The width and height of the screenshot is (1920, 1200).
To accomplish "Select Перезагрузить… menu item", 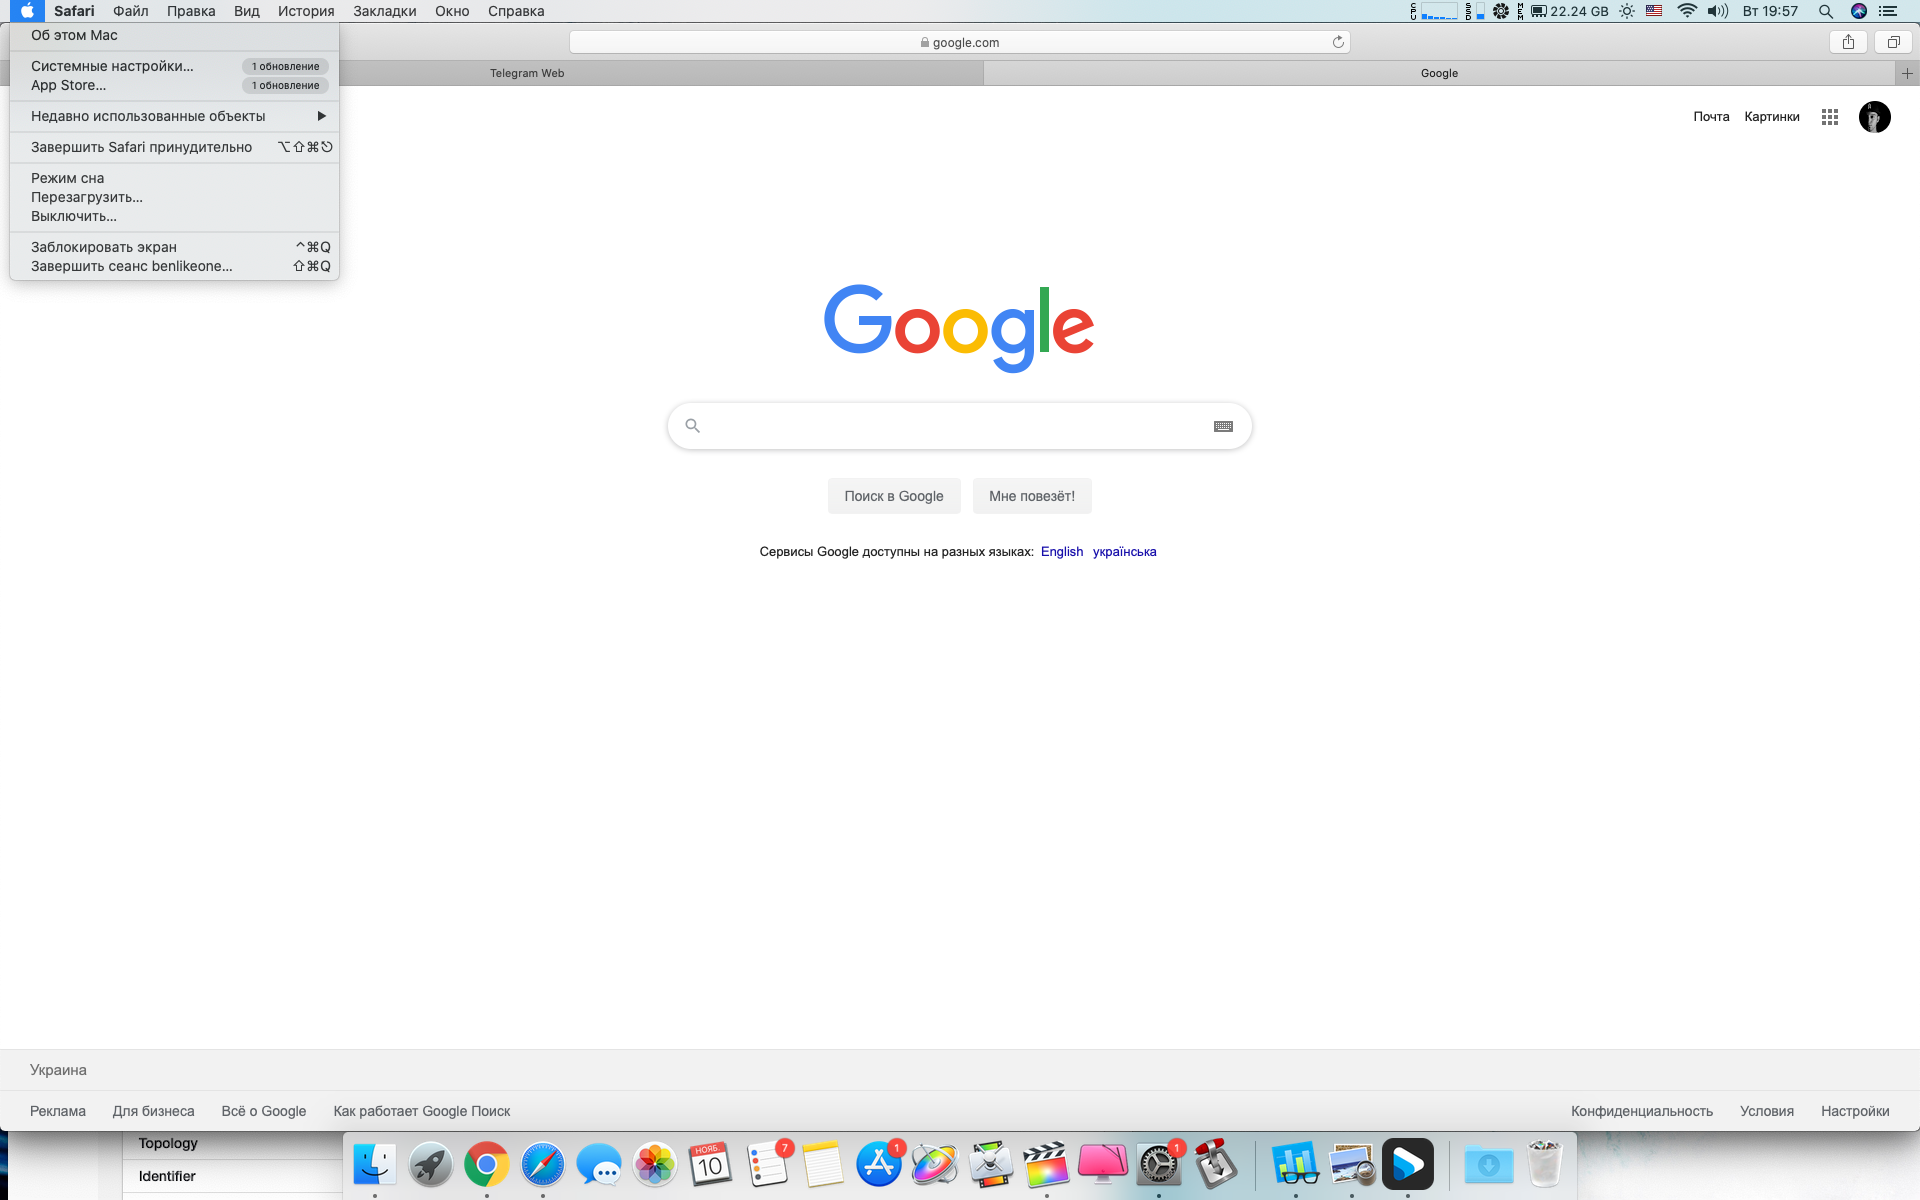I will click(x=174, y=197).
